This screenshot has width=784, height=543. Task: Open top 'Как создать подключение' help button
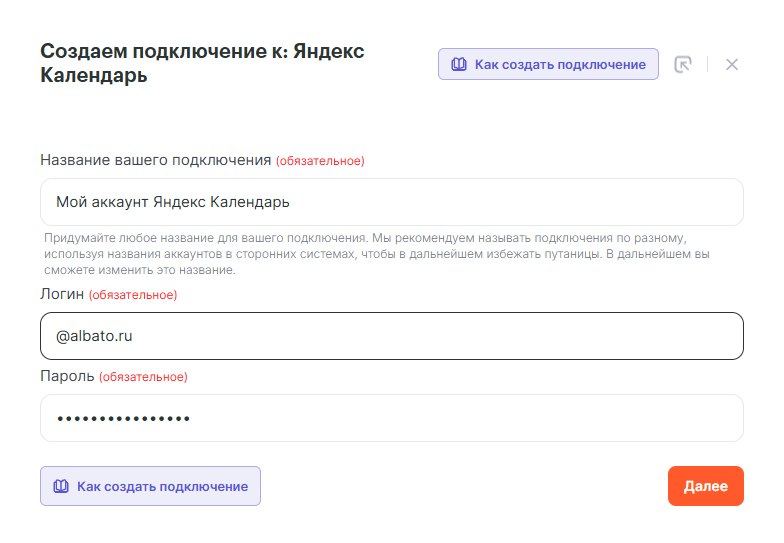[x=548, y=64]
